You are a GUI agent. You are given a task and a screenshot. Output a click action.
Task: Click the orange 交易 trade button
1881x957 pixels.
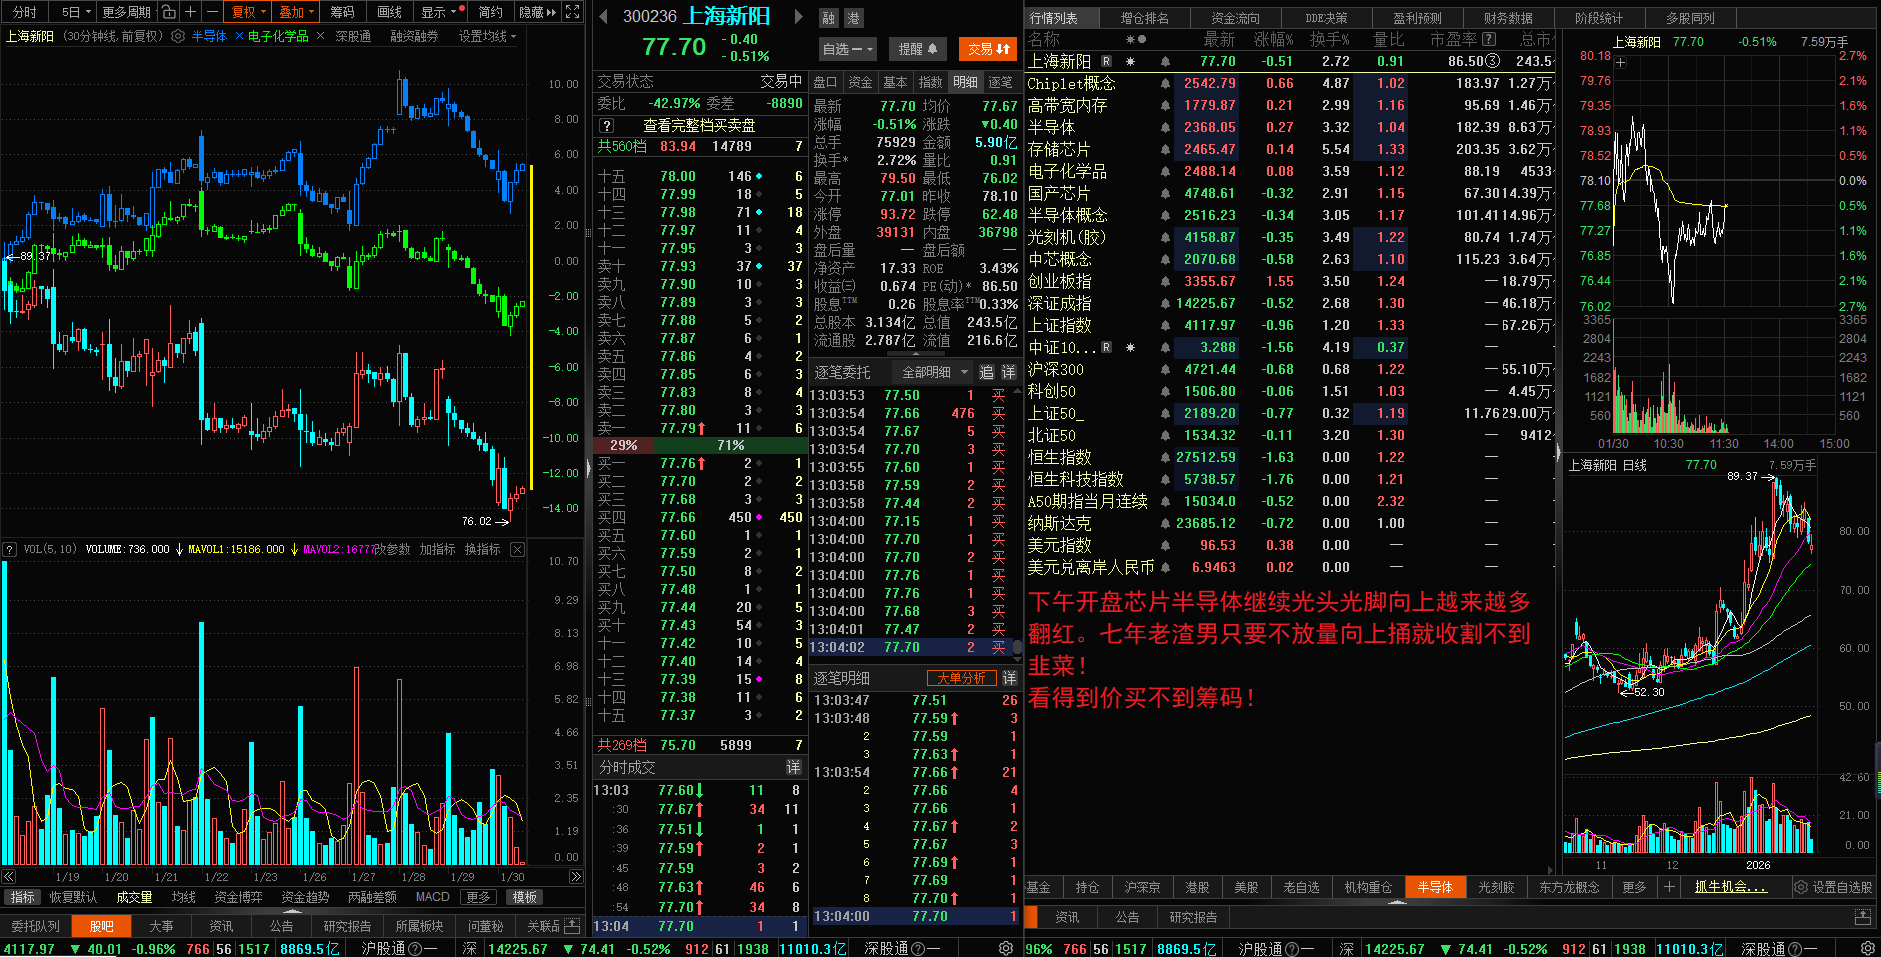point(987,49)
